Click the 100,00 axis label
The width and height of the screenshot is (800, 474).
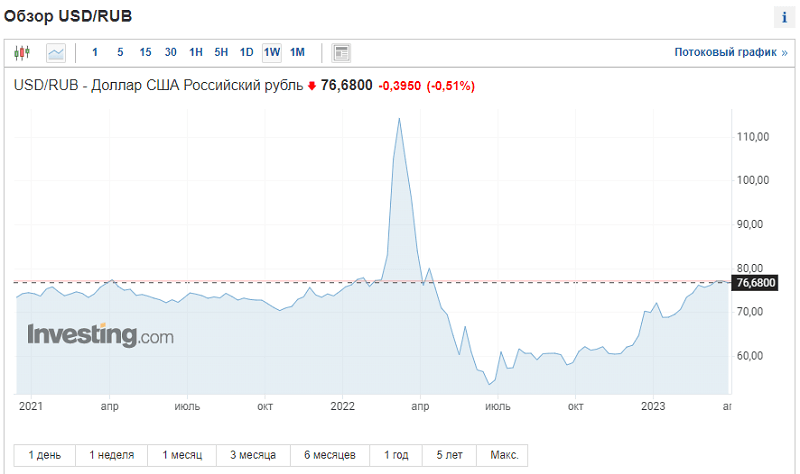coord(753,180)
